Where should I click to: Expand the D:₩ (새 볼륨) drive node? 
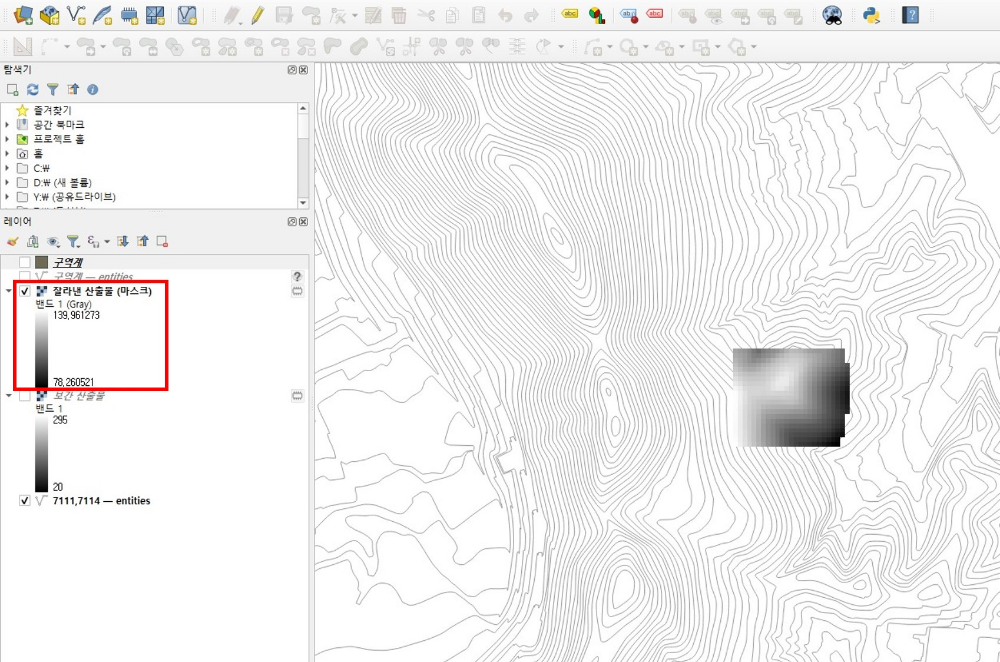pos(7,182)
